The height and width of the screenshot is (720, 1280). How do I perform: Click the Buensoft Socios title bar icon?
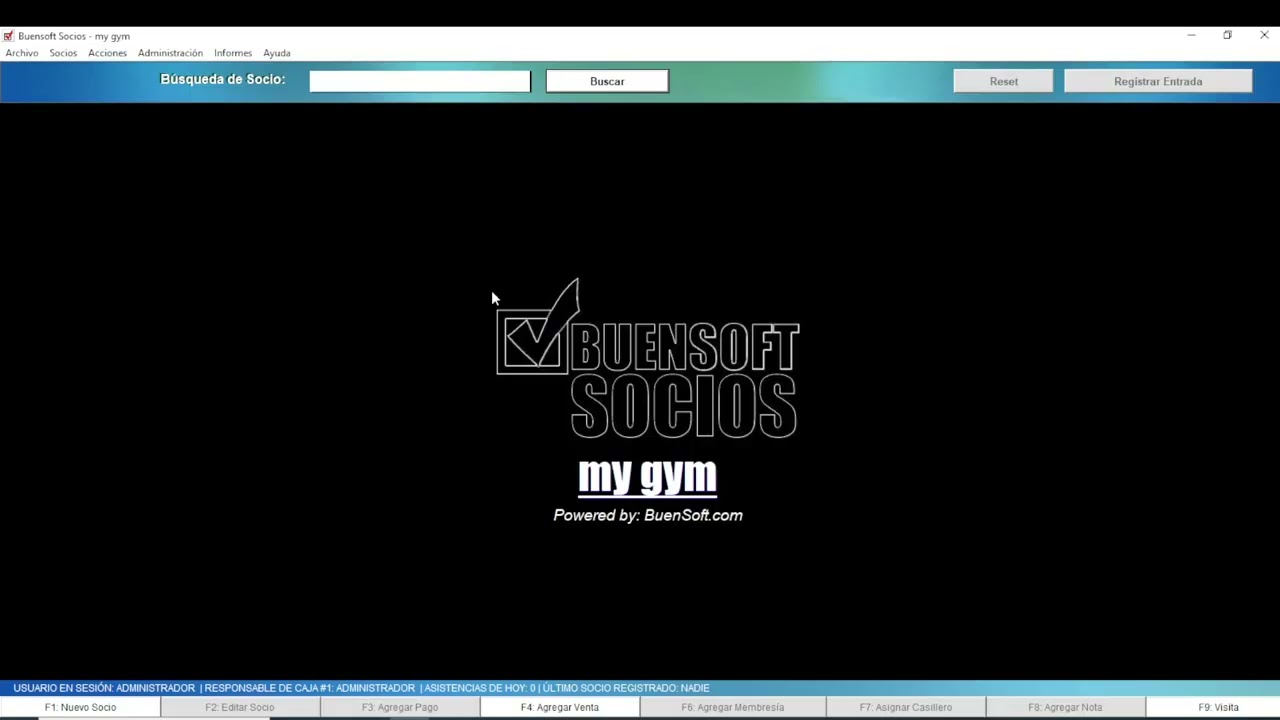[9, 36]
